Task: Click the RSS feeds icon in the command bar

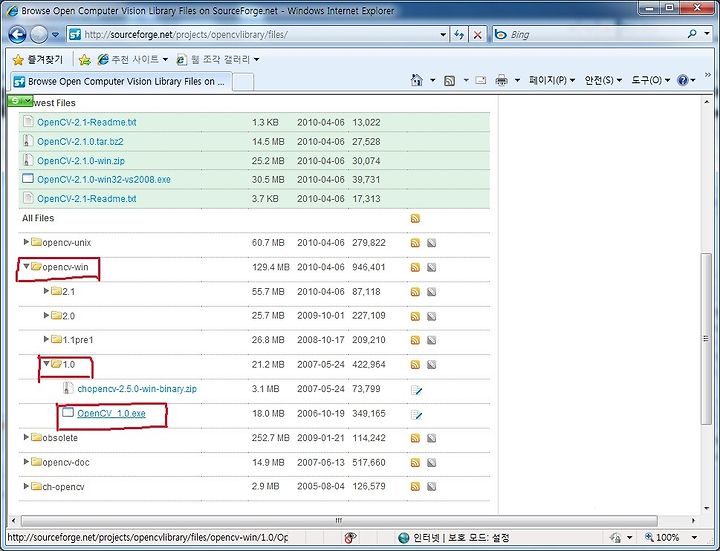Action: click(x=450, y=81)
